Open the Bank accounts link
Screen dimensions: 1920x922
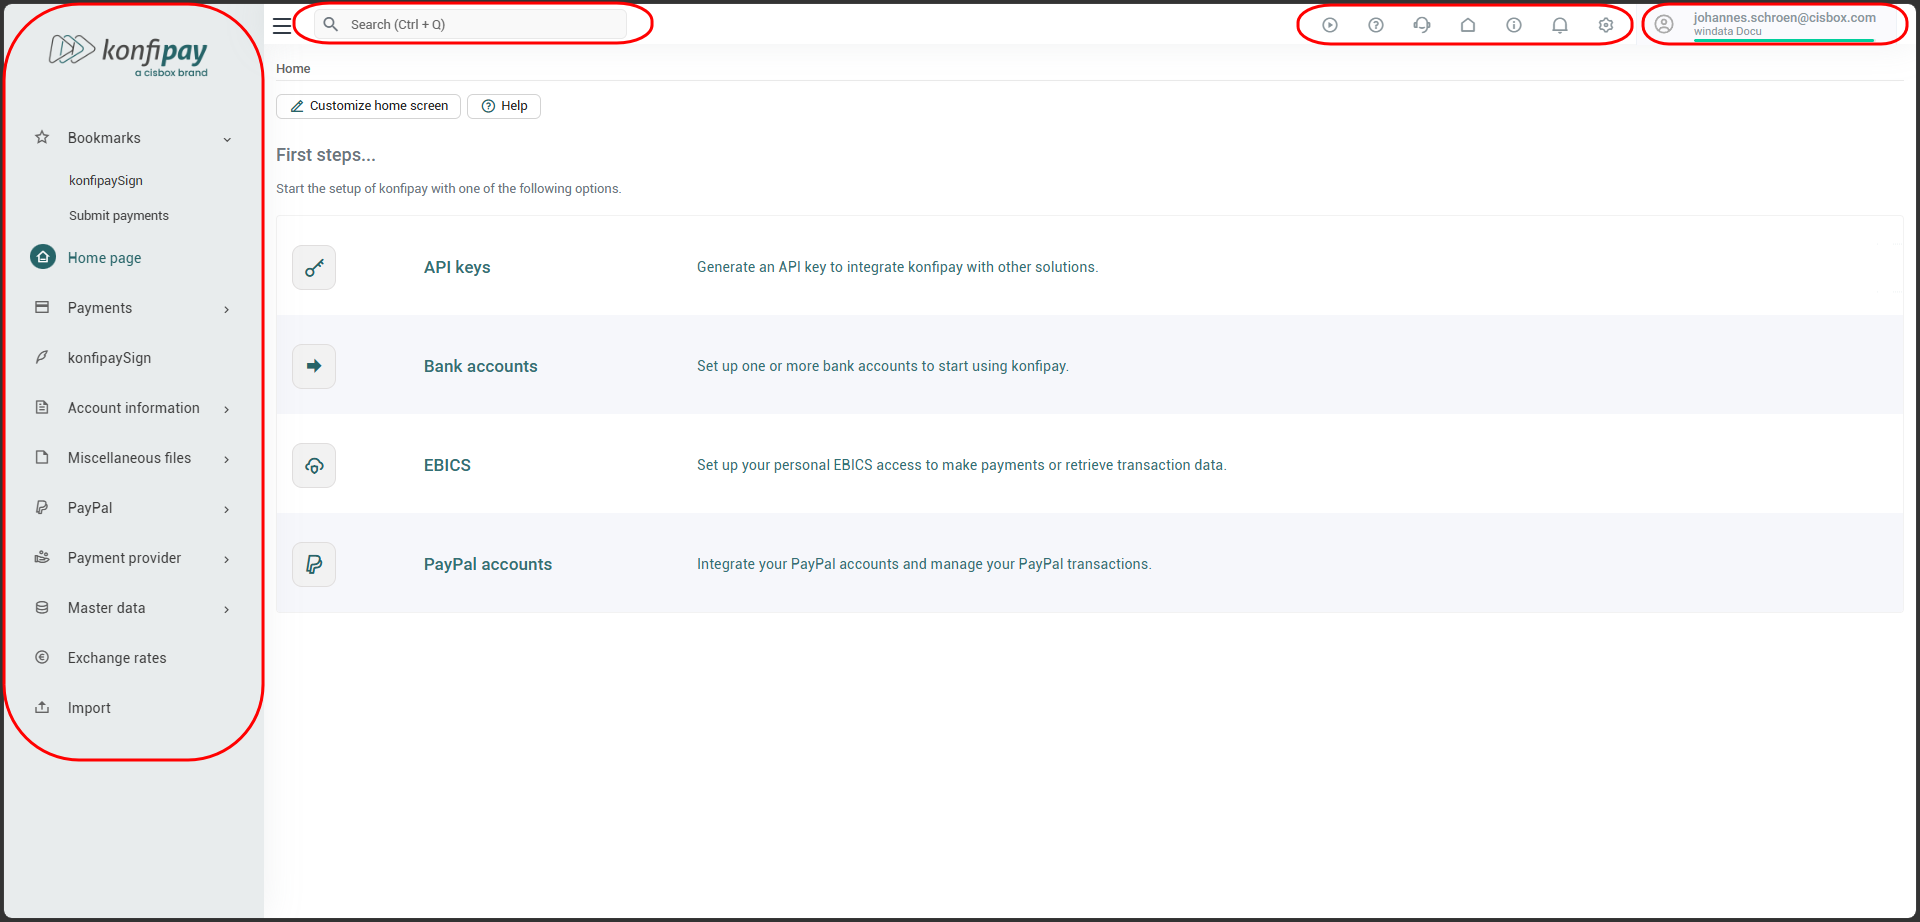(x=480, y=366)
